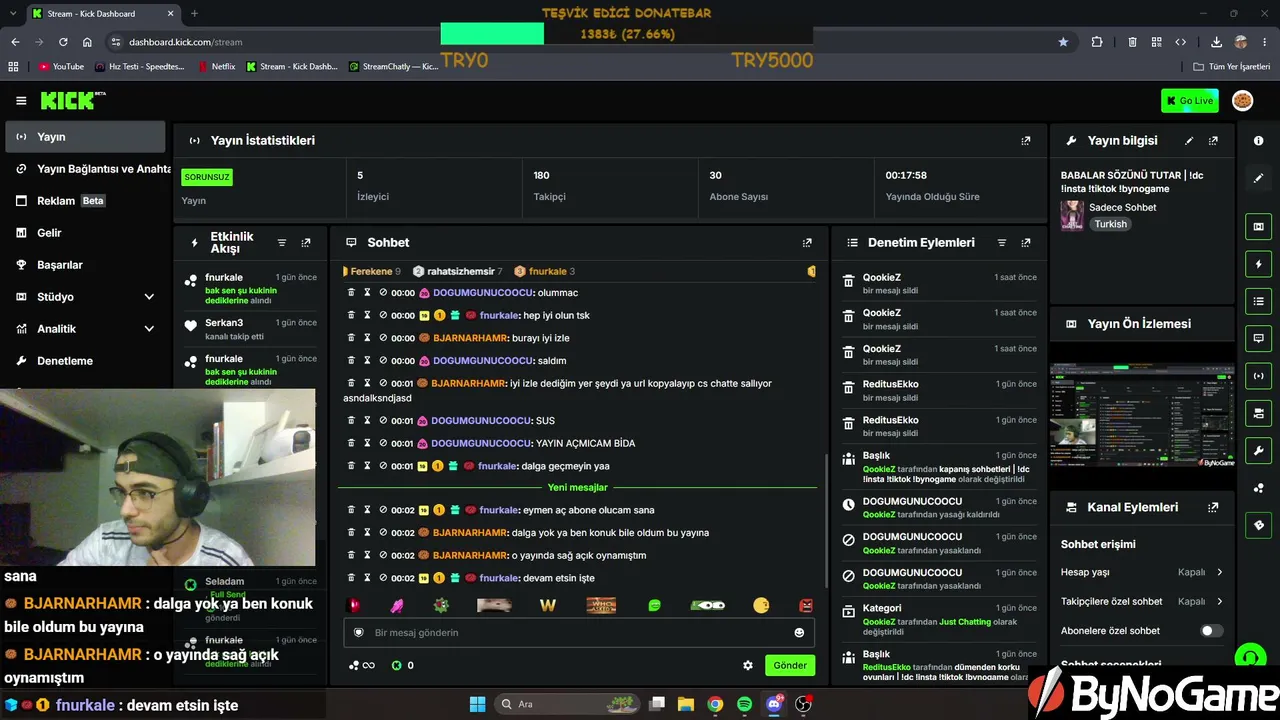Open the Reklam Beta menu item

coord(85,201)
